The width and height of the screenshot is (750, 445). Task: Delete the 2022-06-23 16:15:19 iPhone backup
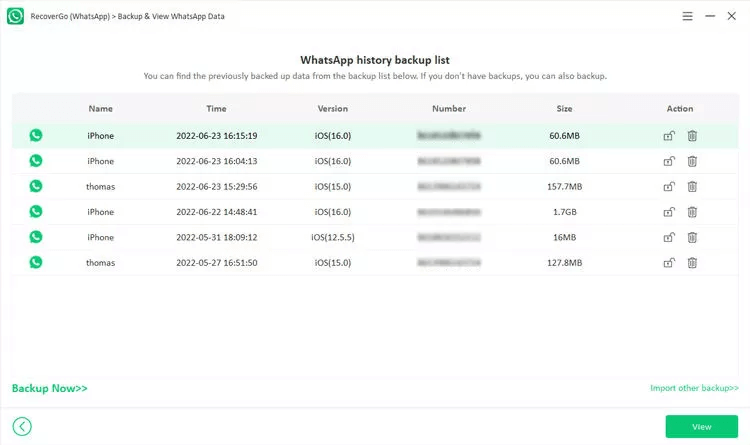click(692, 135)
